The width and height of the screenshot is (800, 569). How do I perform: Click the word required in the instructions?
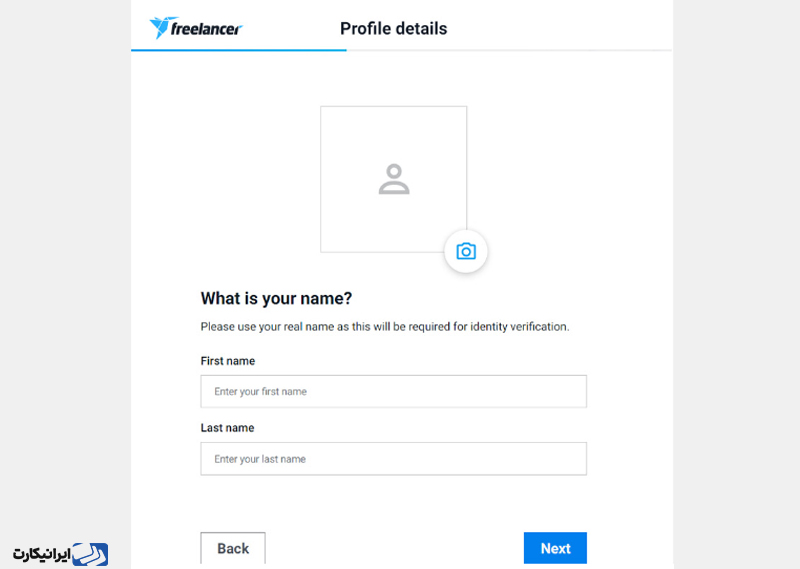[x=429, y=327]
